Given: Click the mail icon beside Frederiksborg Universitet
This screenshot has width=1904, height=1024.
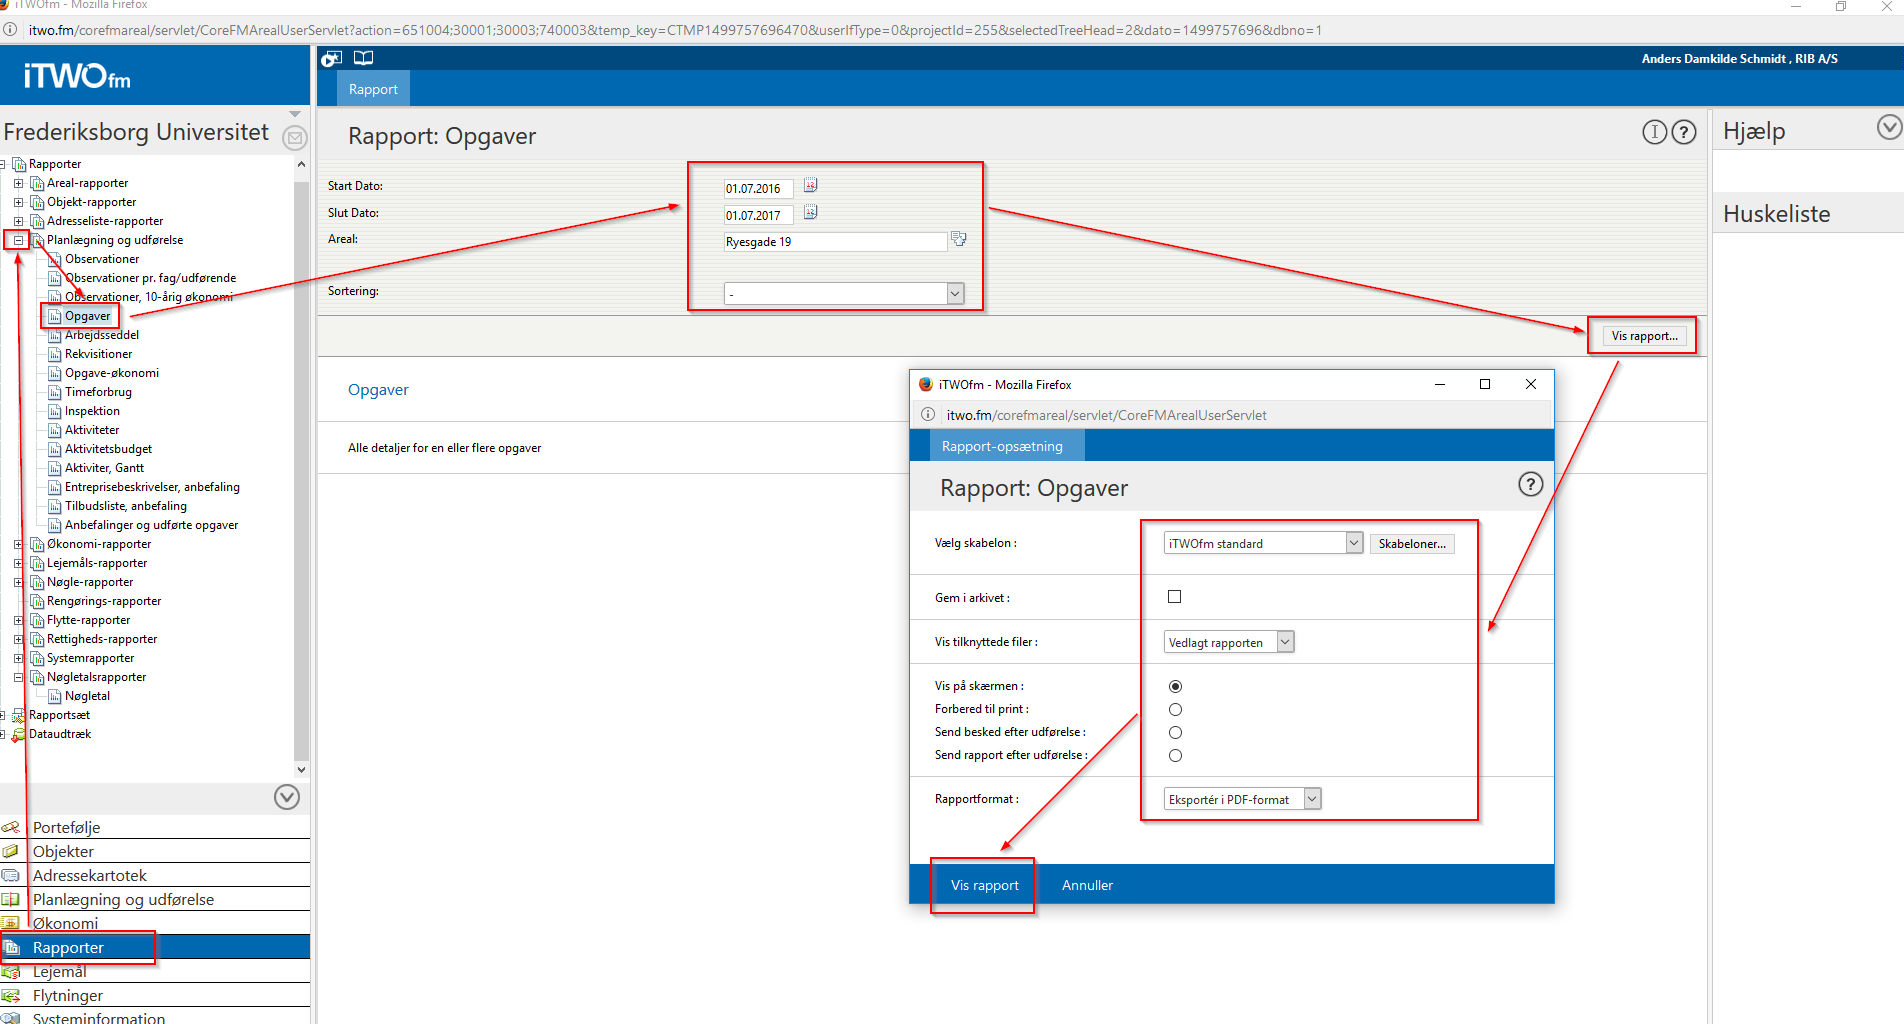Looking at the screenshot, I should point(294,138).
